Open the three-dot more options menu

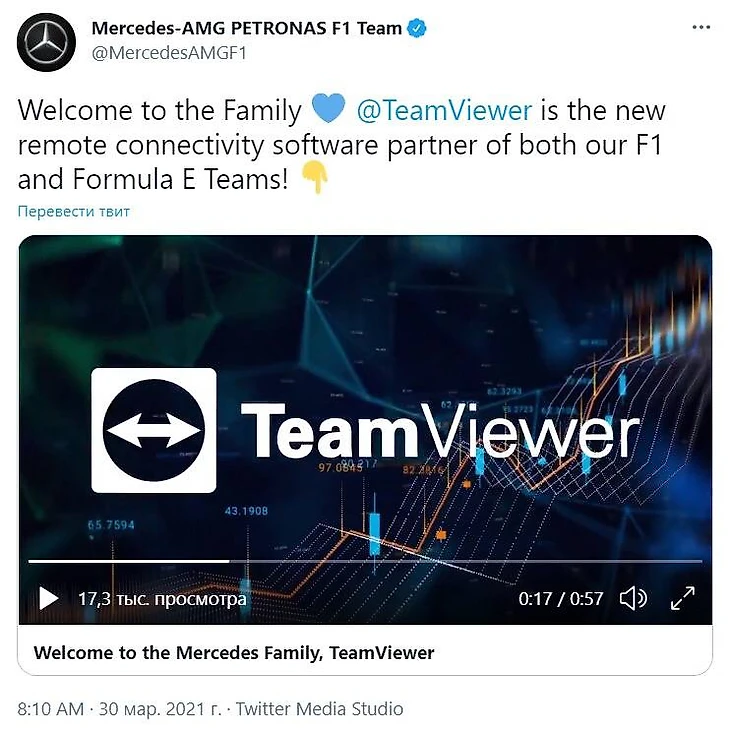click(701, 28)
